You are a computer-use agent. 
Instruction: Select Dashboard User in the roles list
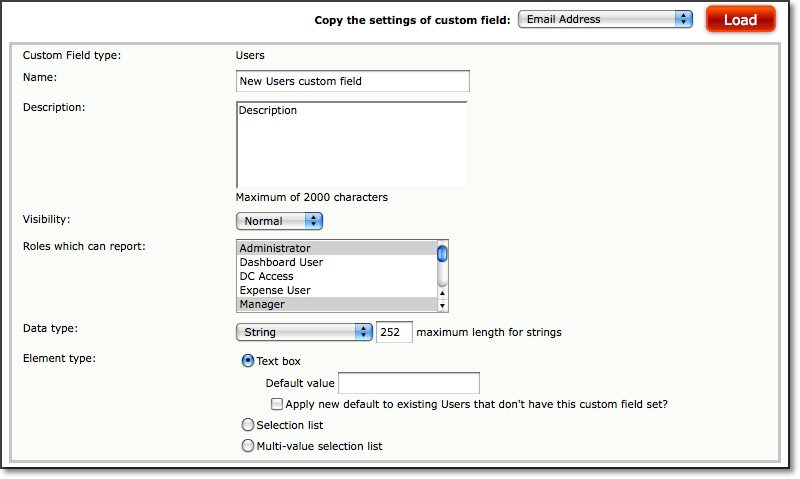[337, 262]
